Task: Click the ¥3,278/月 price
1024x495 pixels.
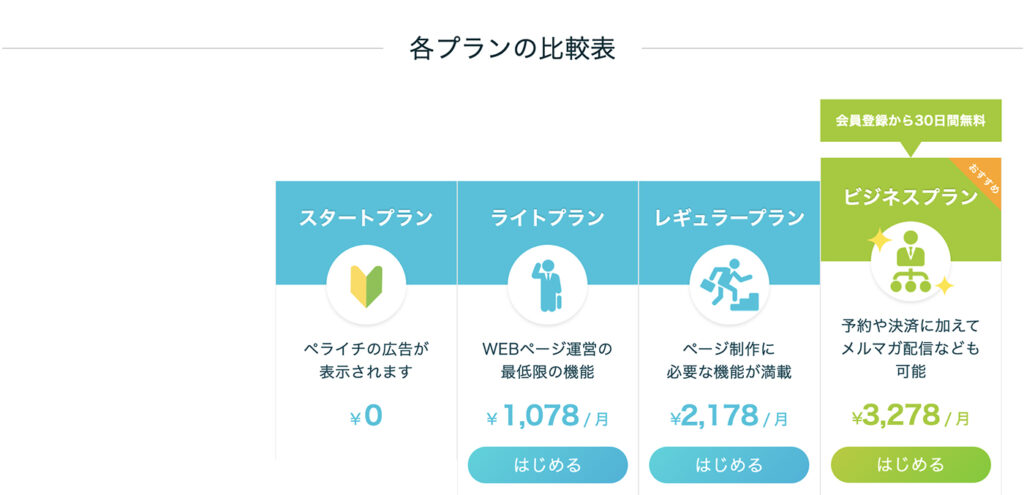Action: point(910,416)
